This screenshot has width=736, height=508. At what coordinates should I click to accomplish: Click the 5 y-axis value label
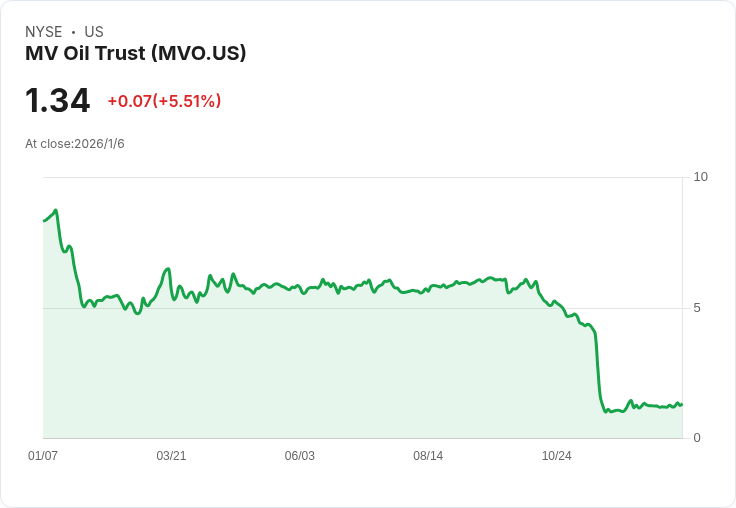[x=697, y=308]
